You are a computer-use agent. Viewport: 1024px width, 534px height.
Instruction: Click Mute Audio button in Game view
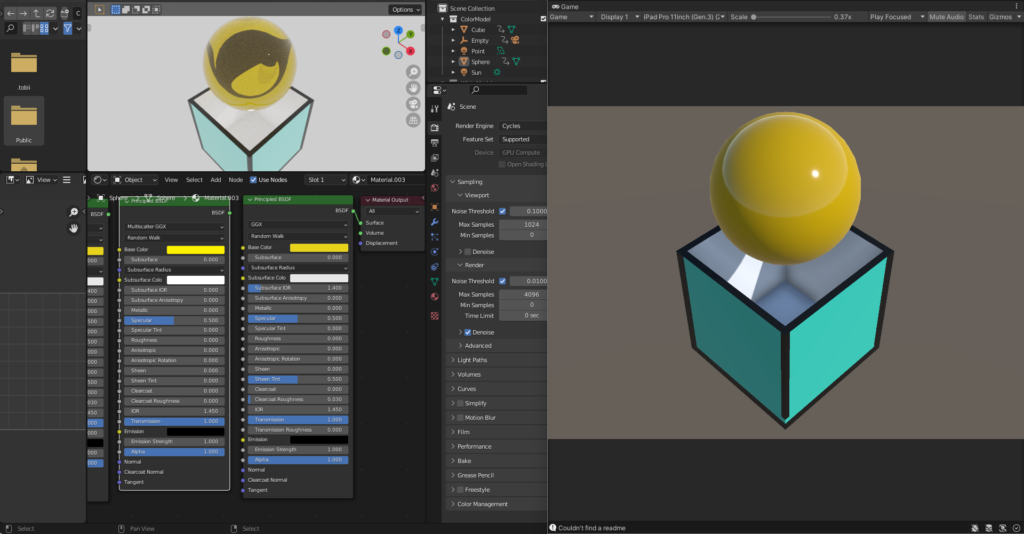click(946, 17)
